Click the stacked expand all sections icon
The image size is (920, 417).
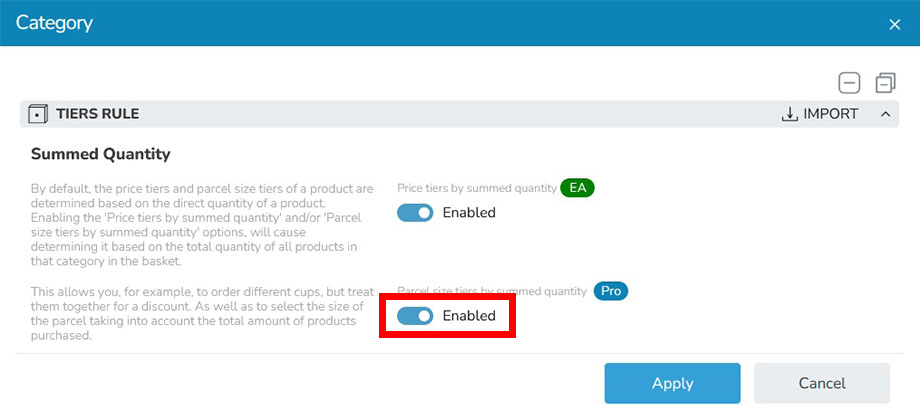(885, 83)
